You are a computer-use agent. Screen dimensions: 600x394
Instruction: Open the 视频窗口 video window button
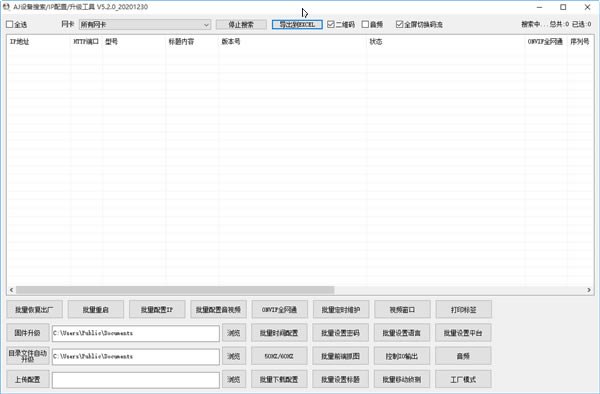402,309
